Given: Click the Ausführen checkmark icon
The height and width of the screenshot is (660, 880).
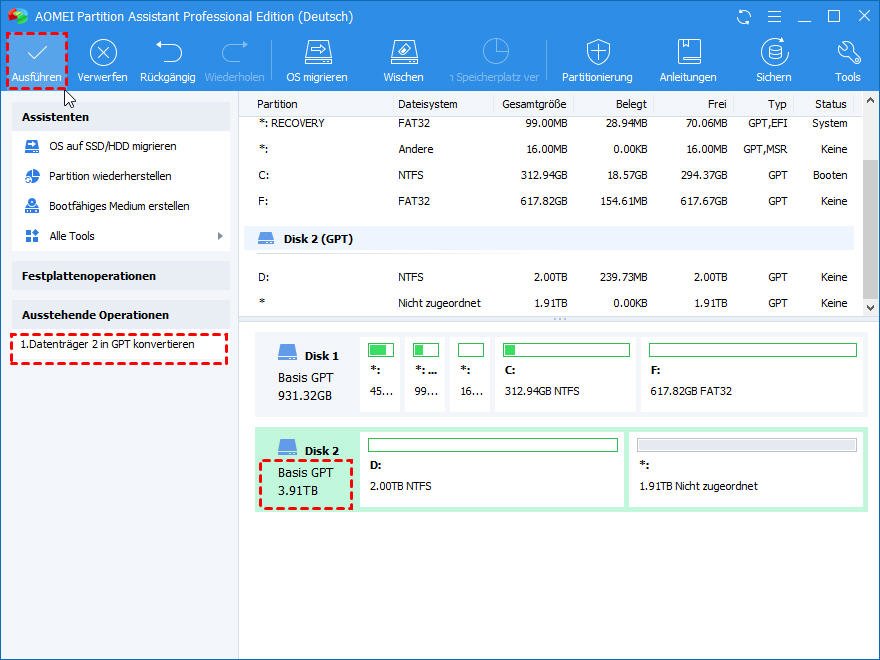Looking at the screenshot, I should tap(37, 53).
